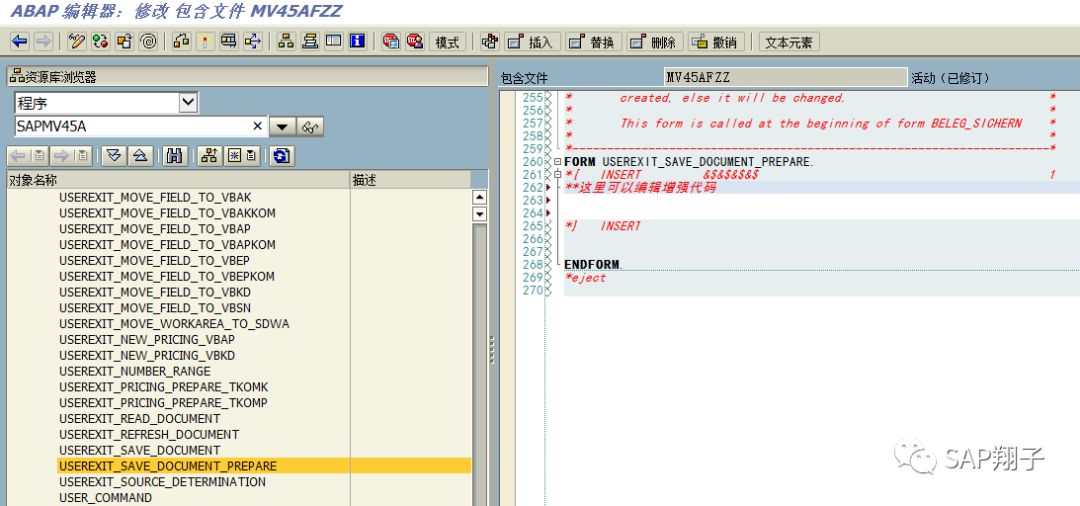Image resolution: width=1080 pixels, height=506 pixels.
Task: Expand all nodes with double down arrows
Action: pos(114,156)
